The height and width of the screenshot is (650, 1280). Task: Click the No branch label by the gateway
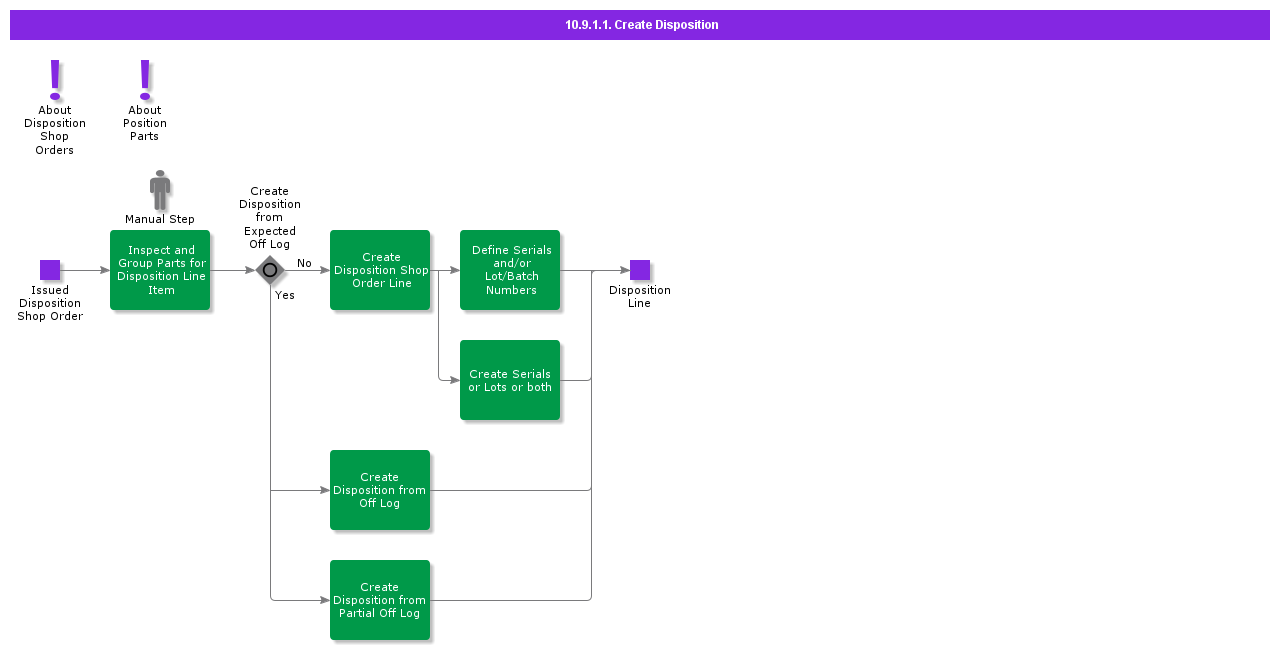point(304,263)
